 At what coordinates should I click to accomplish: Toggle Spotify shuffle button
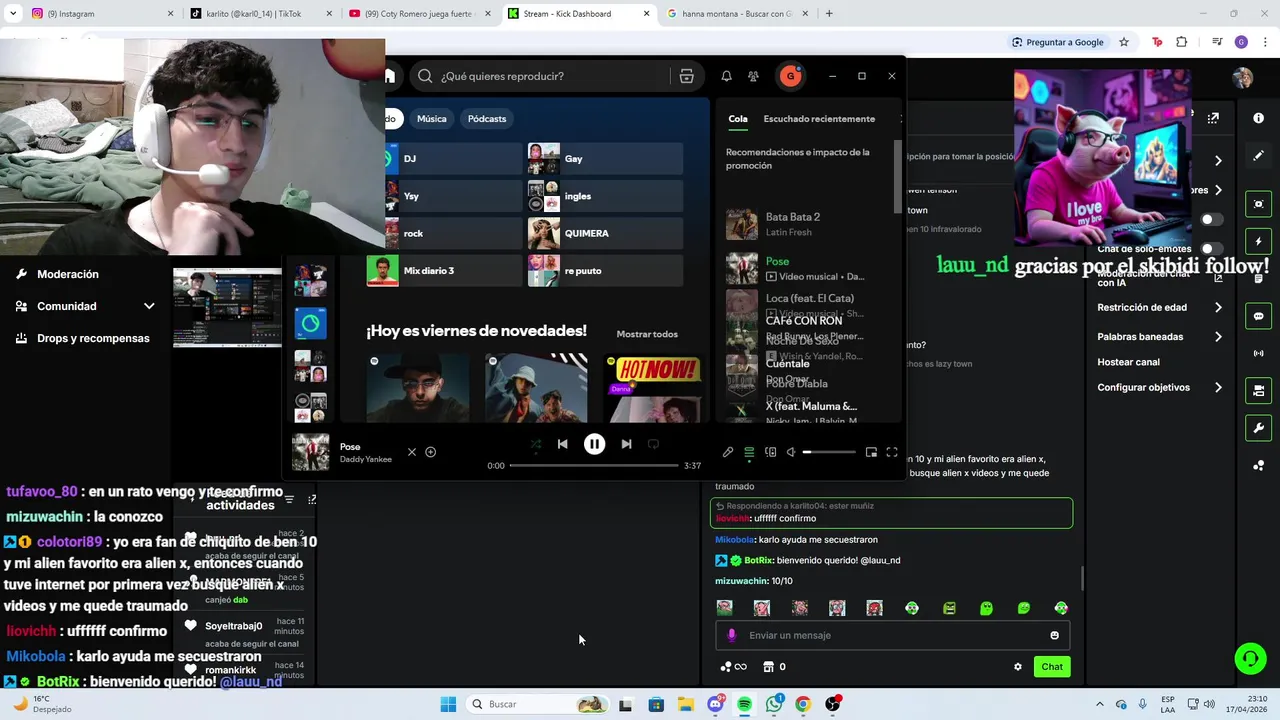(536, 444)
